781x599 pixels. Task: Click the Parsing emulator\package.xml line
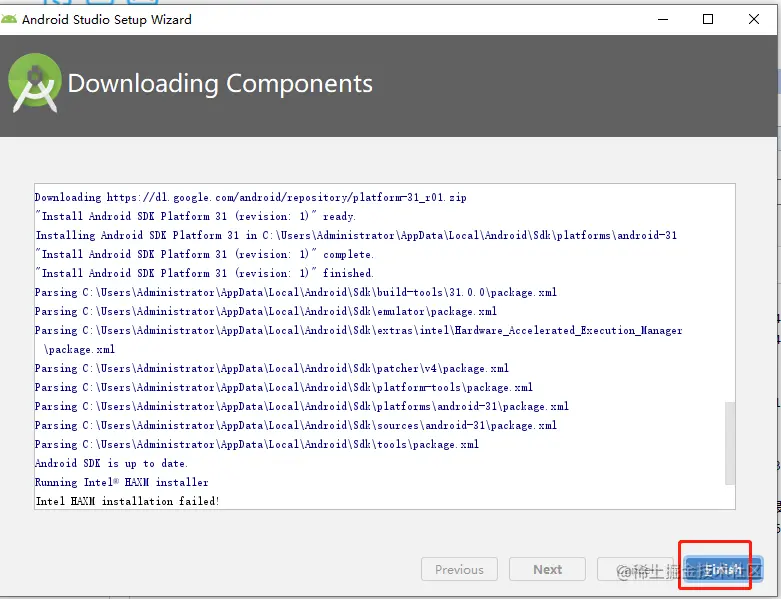266,311
